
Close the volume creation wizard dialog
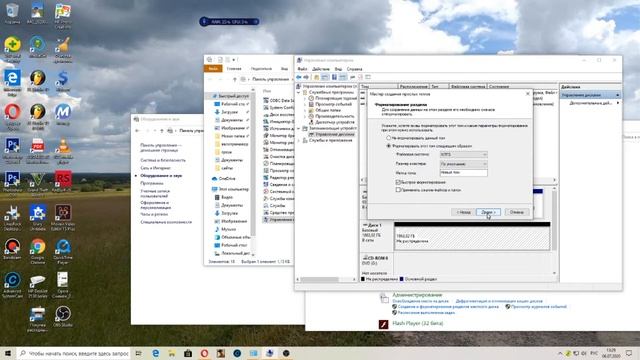(x=527, y=94)
